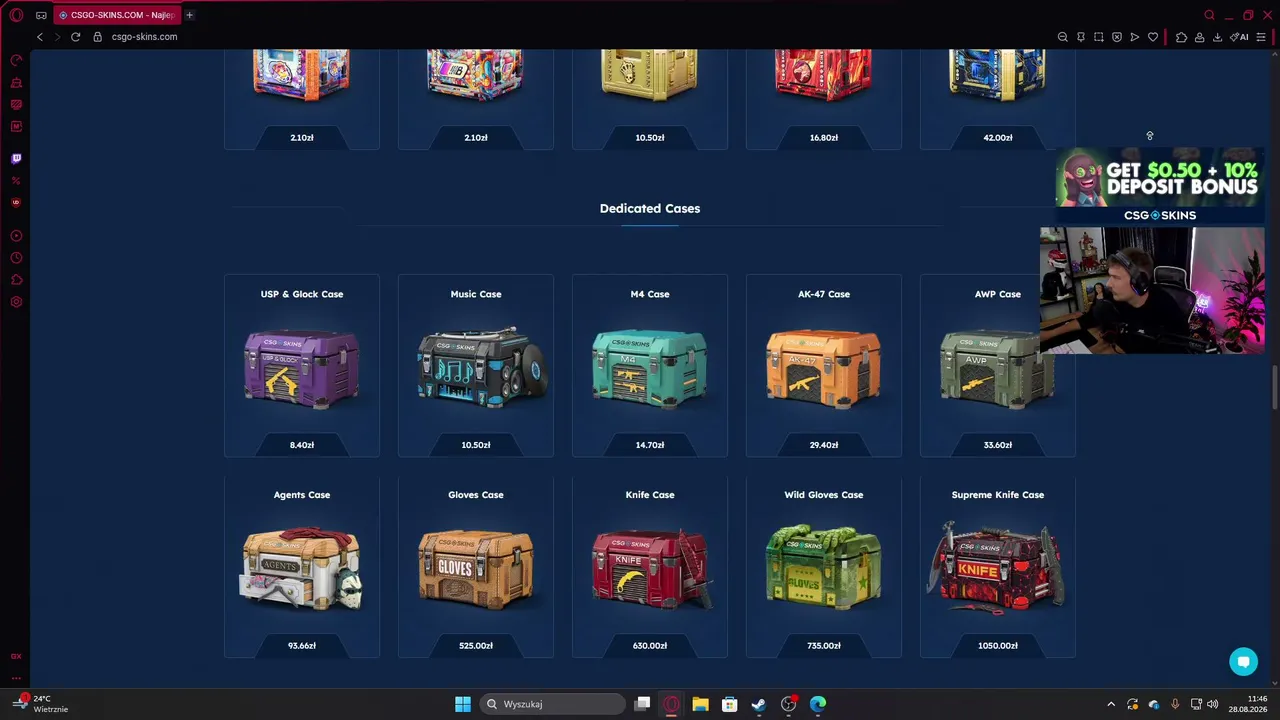Open the profile account icon
1280x720 pixels.
[1199, 37]
